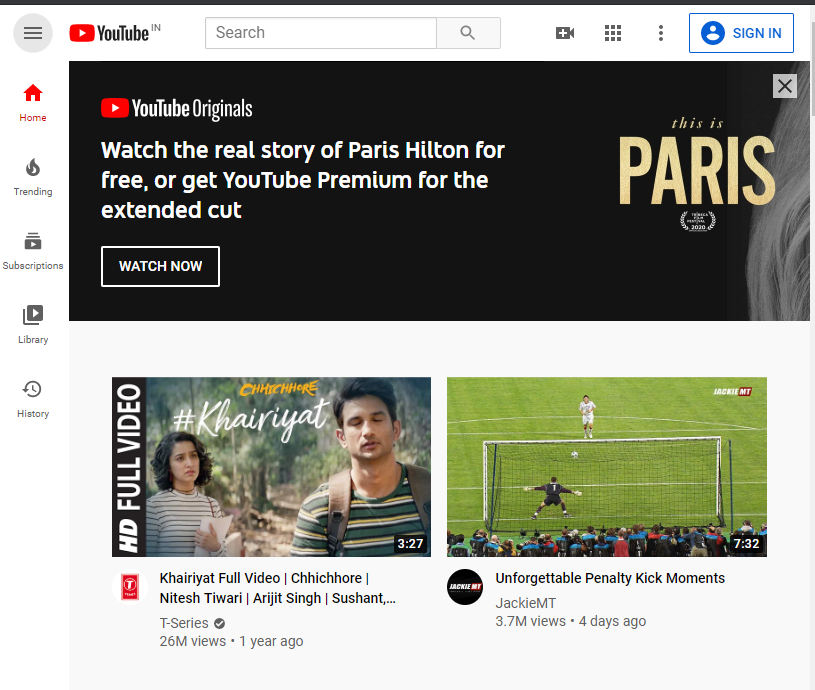This screenshot has height=690, width=815.
Task: Click the '3.7M views' text
Action: [530, 621]
